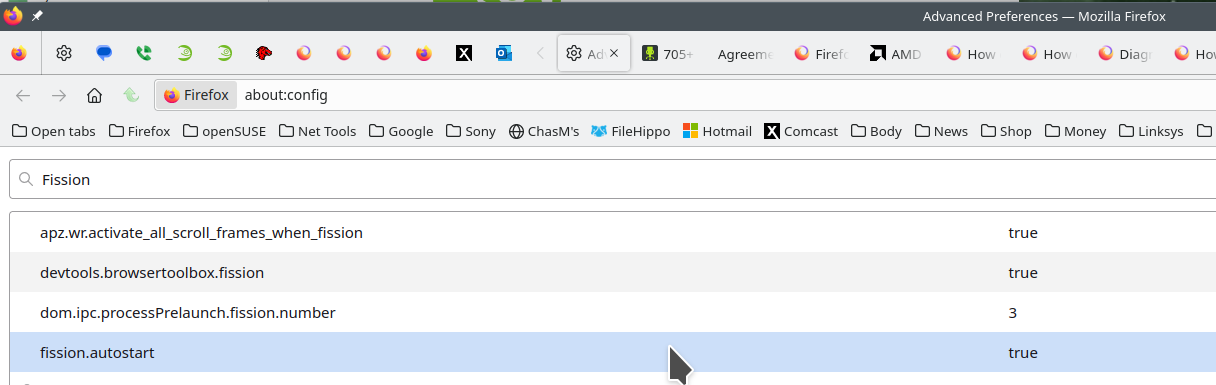Open the Hotmail bookmark
Image resolution: width=1216 pixels, height=385 pixels.
pos(717,131)
